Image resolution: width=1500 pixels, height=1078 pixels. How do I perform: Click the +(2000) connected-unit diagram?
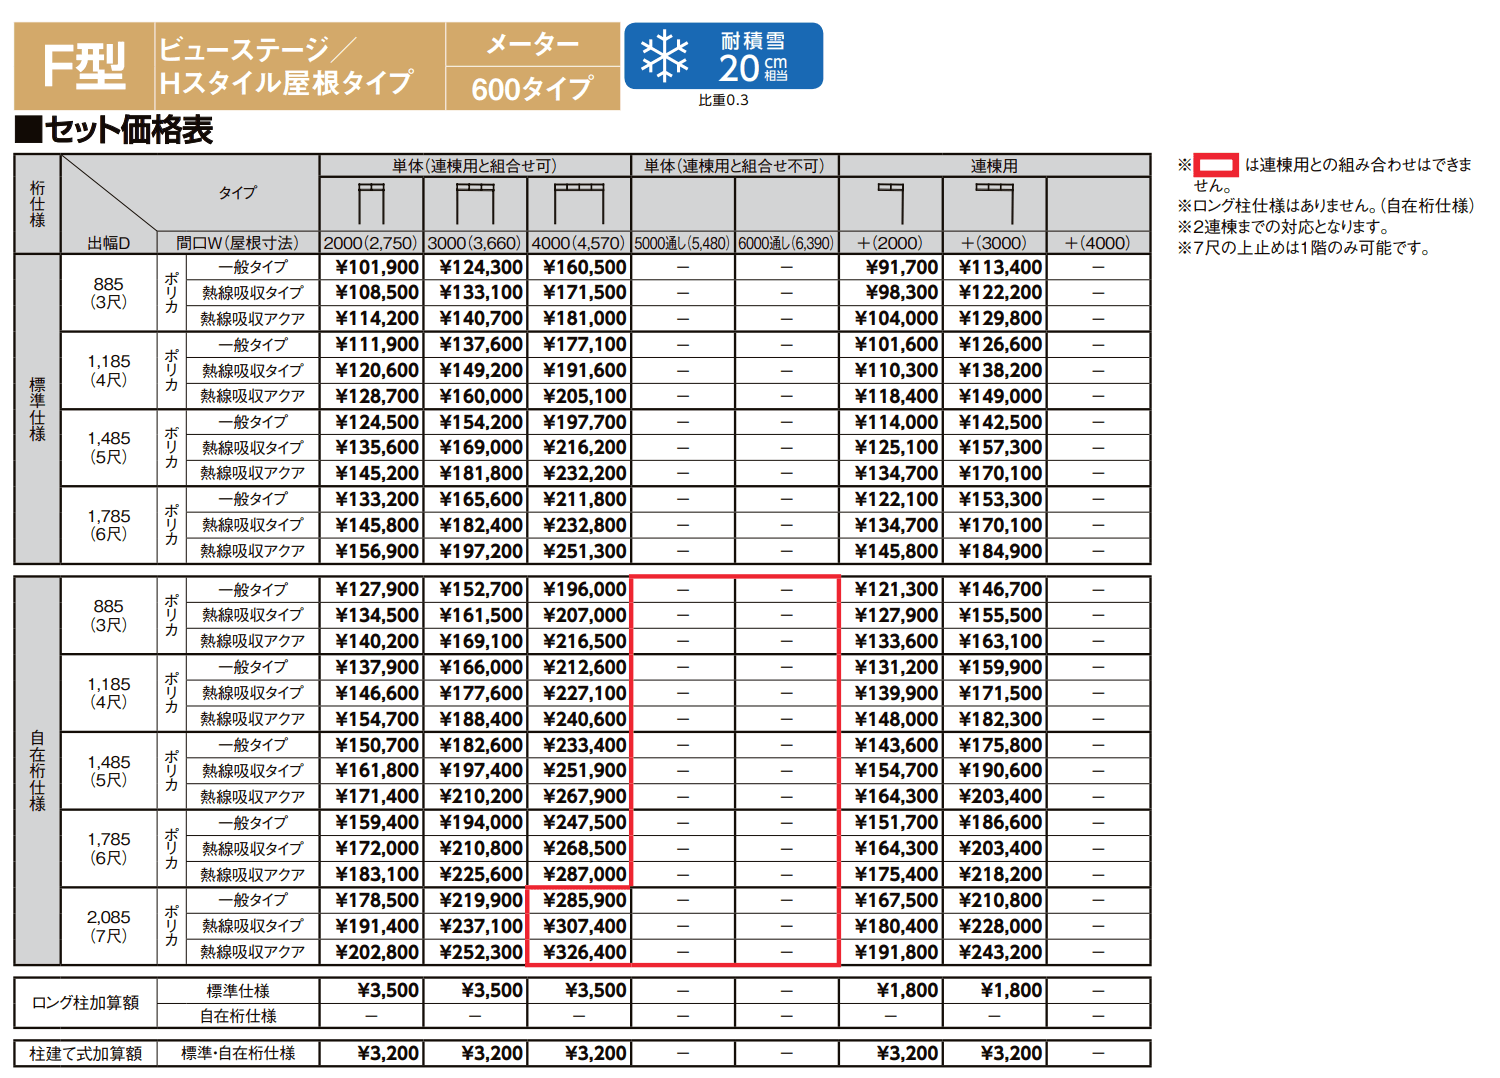890,203
